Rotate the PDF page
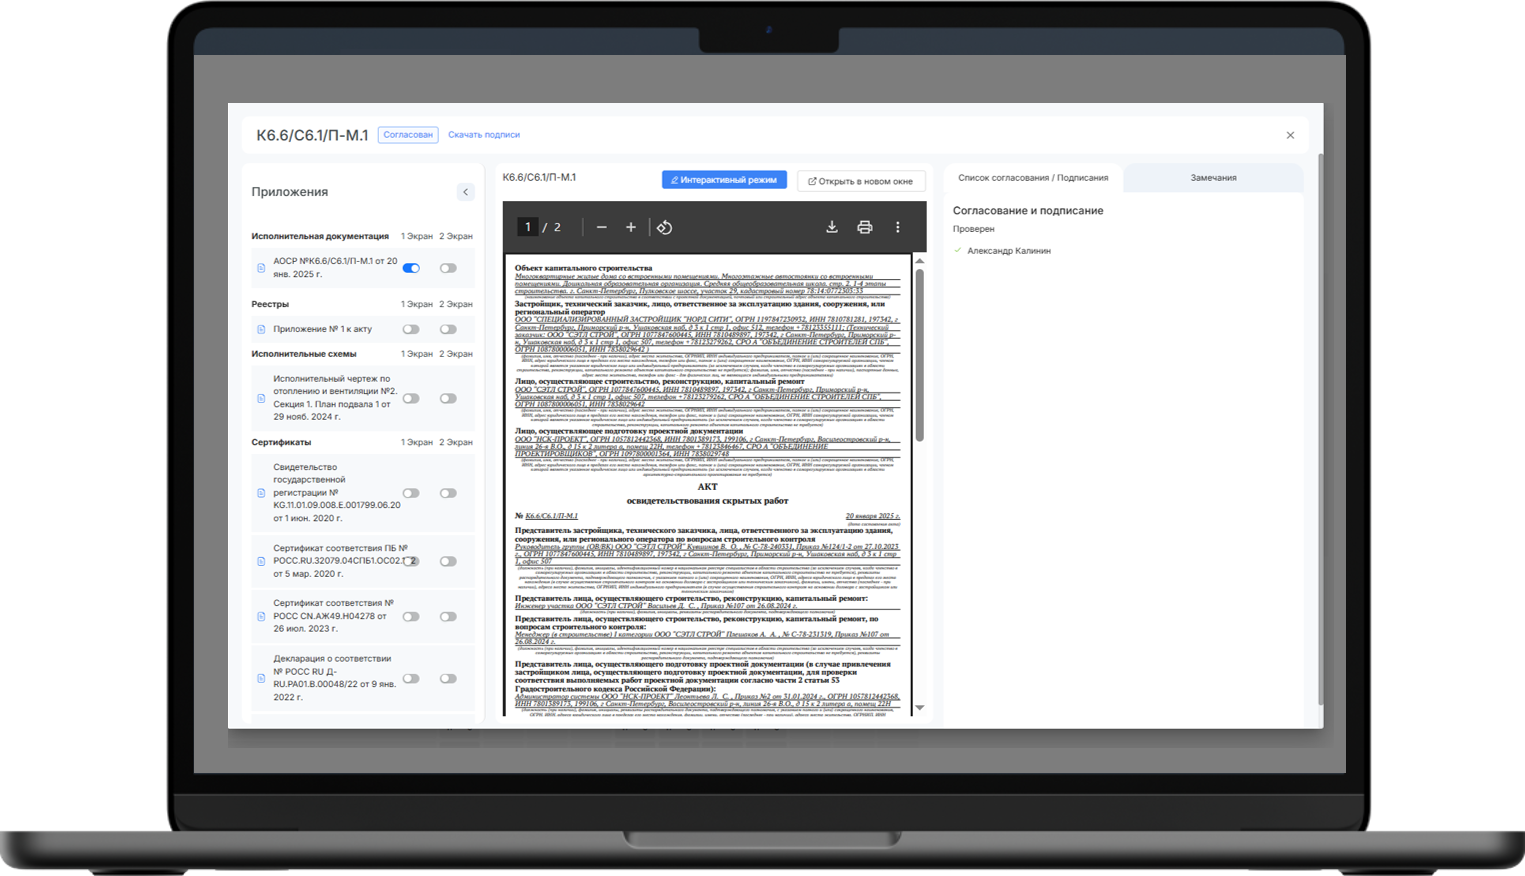This screenshot has width=1525, height=876. point(664,227)
